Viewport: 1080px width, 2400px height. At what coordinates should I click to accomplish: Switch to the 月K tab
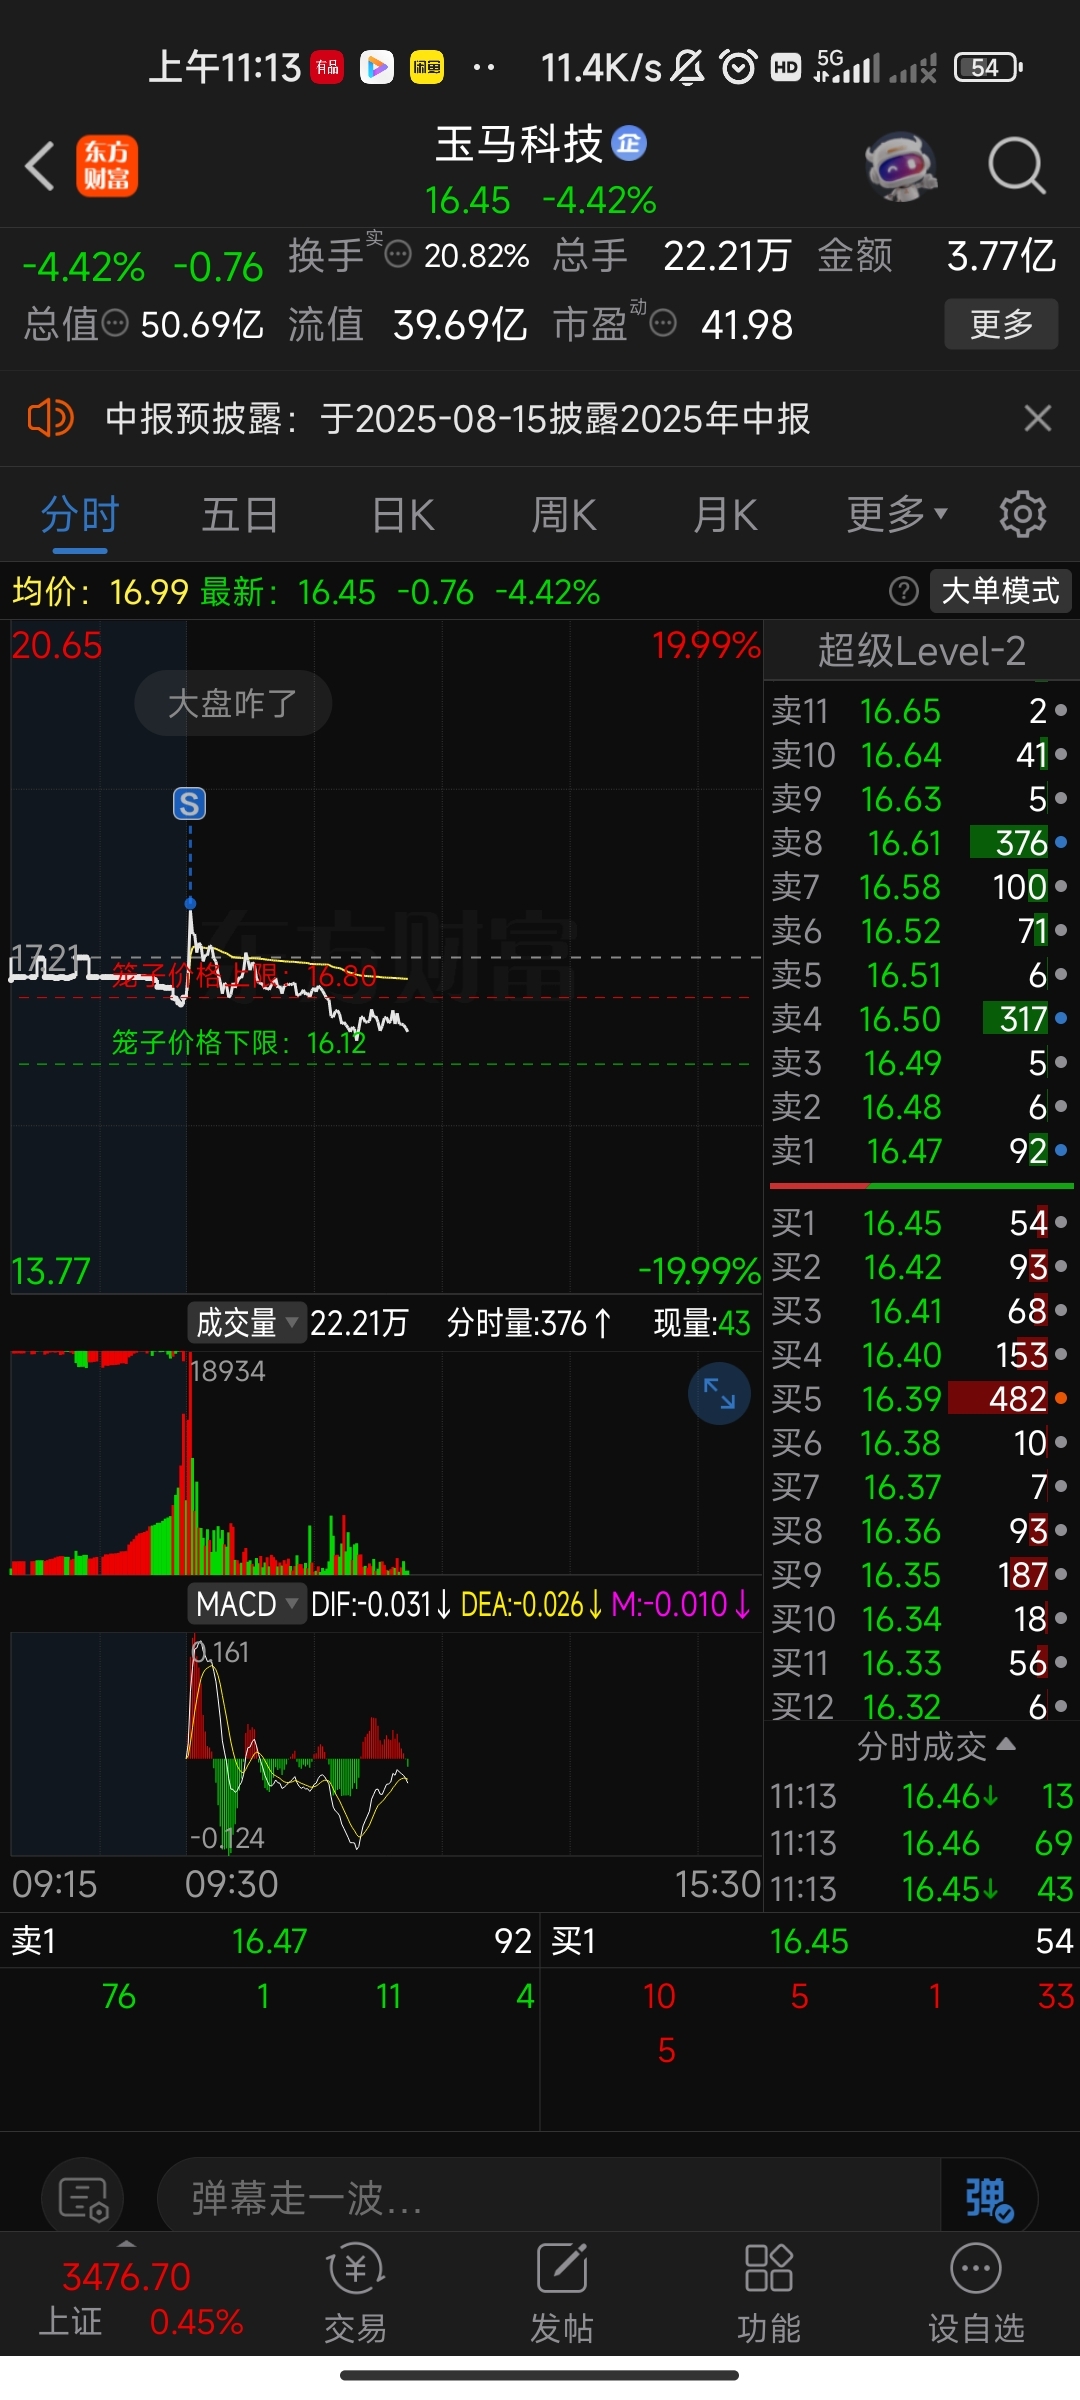pos(725,515)
